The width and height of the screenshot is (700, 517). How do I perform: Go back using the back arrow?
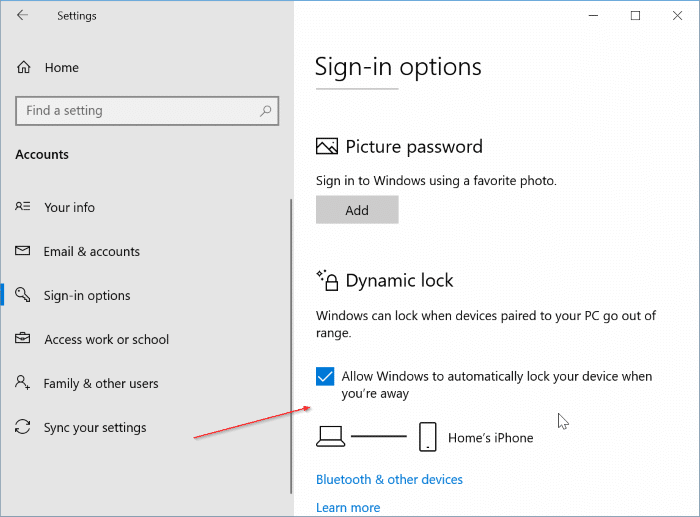(22, 16)
